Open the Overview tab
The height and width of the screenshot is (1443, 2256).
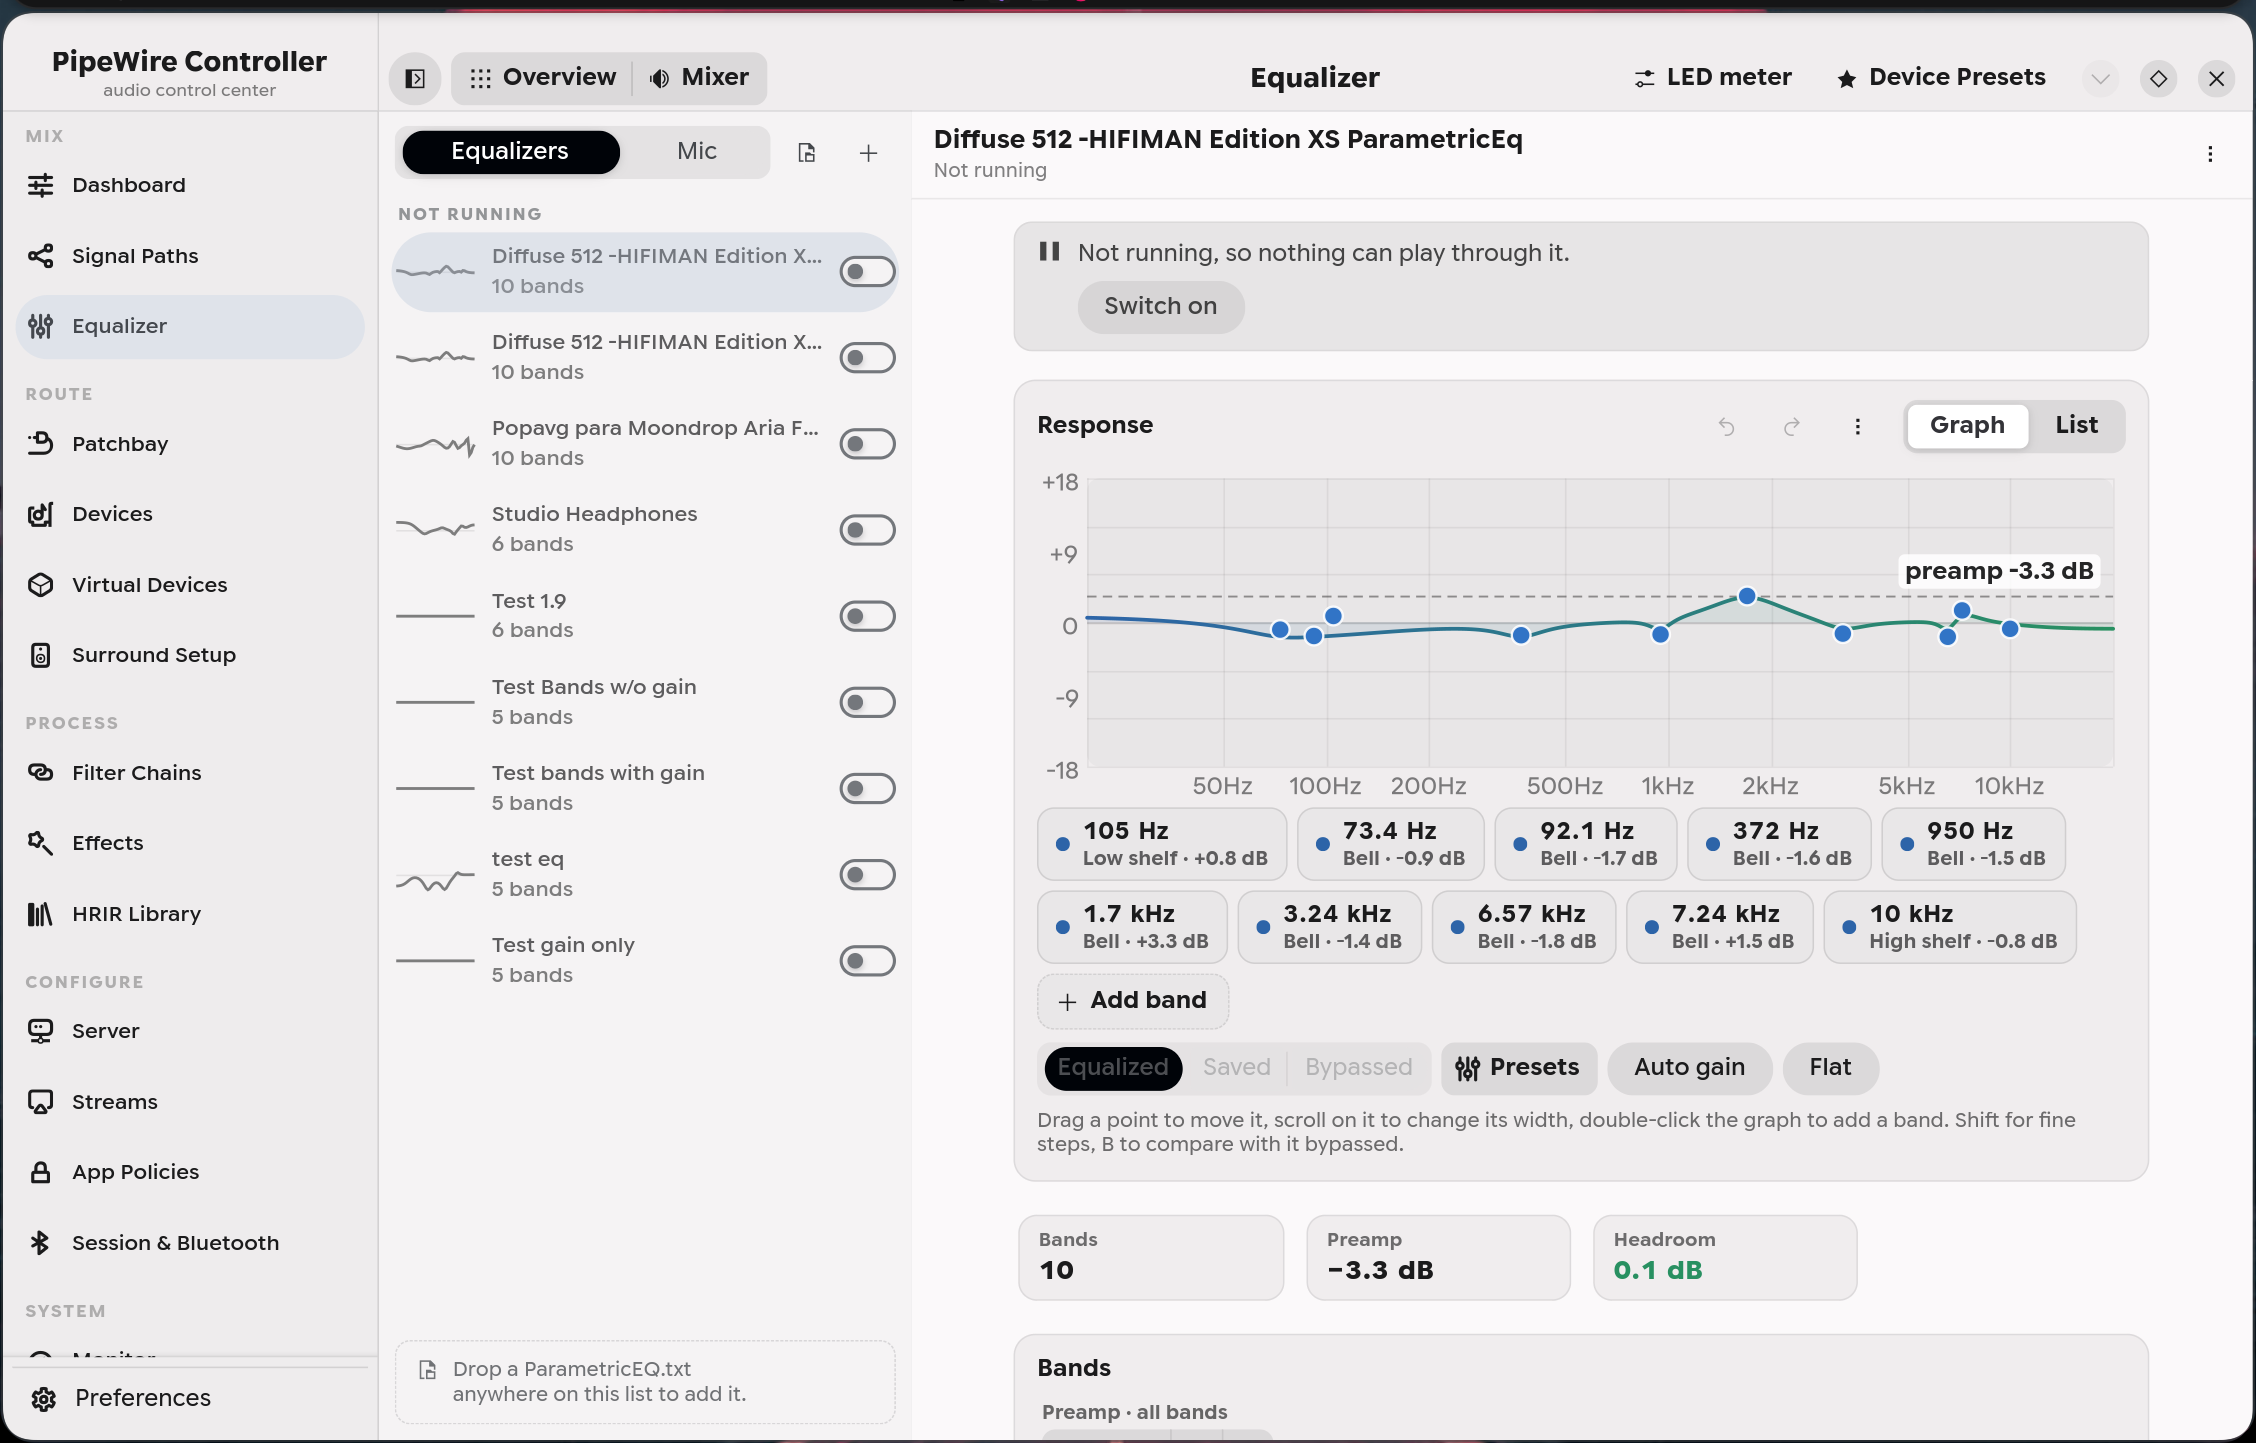tap(543, 78)
